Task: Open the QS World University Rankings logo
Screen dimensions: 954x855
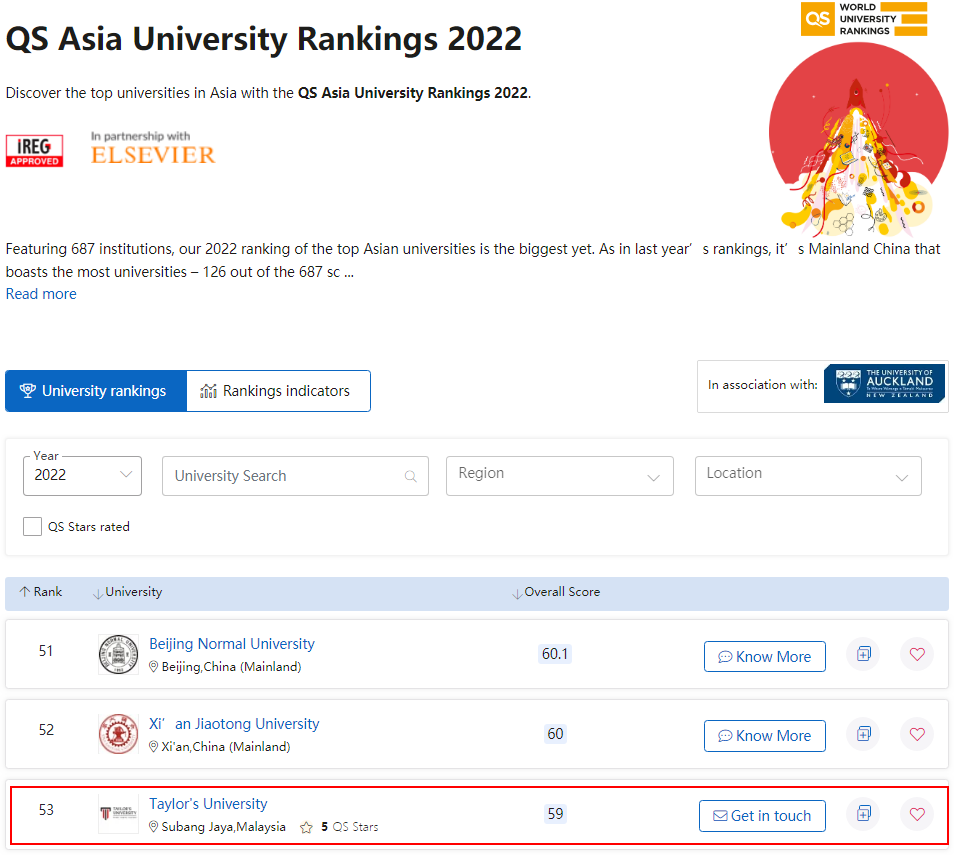Action: 863,19
